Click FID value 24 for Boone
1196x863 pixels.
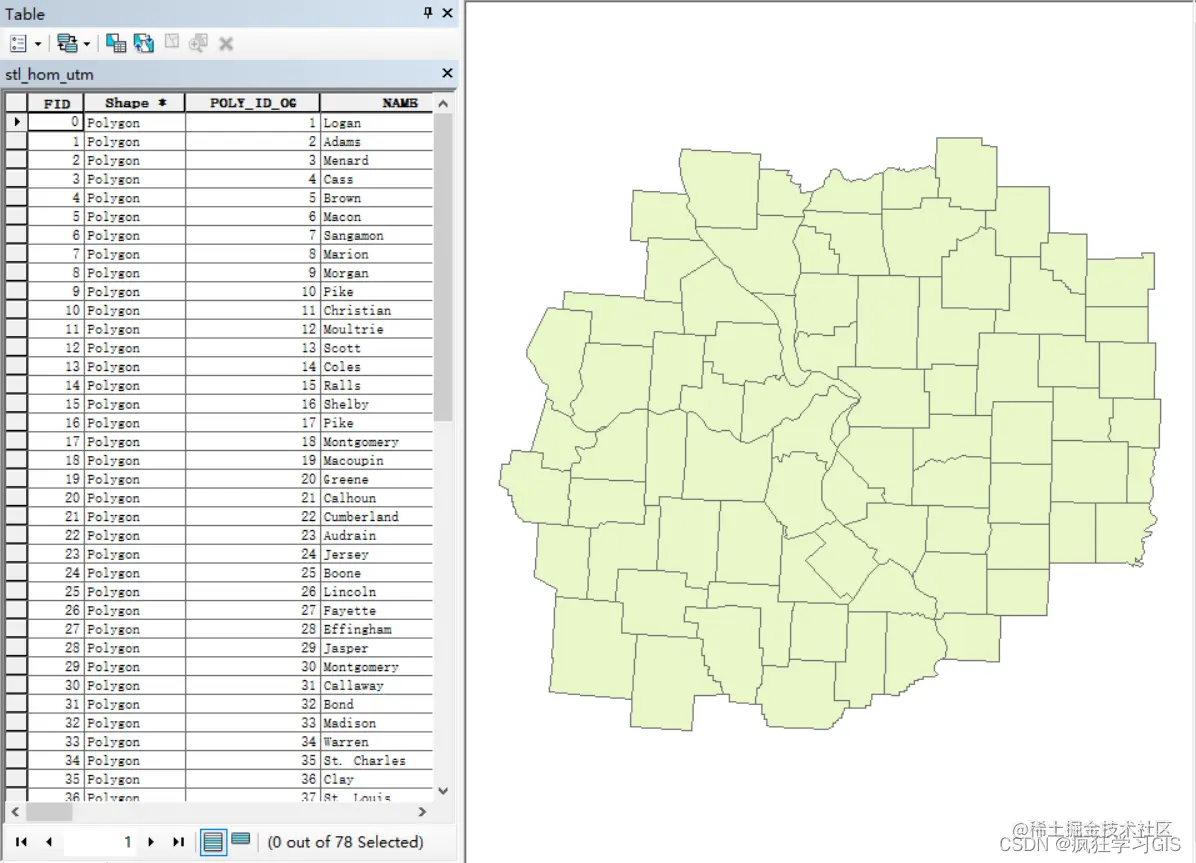click(56, 573)
